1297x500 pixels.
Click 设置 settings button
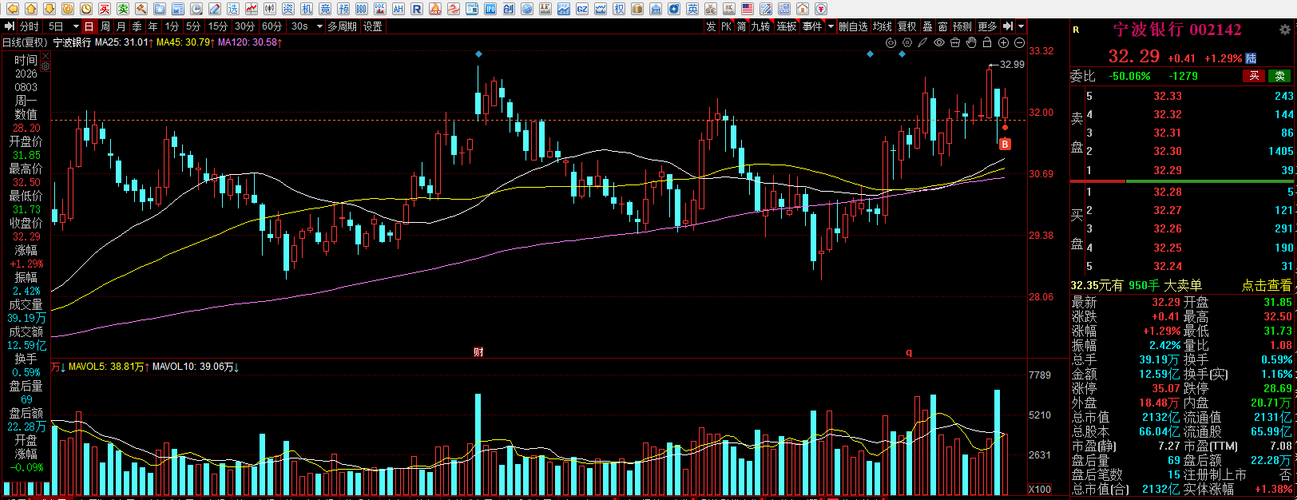point(373,26)
